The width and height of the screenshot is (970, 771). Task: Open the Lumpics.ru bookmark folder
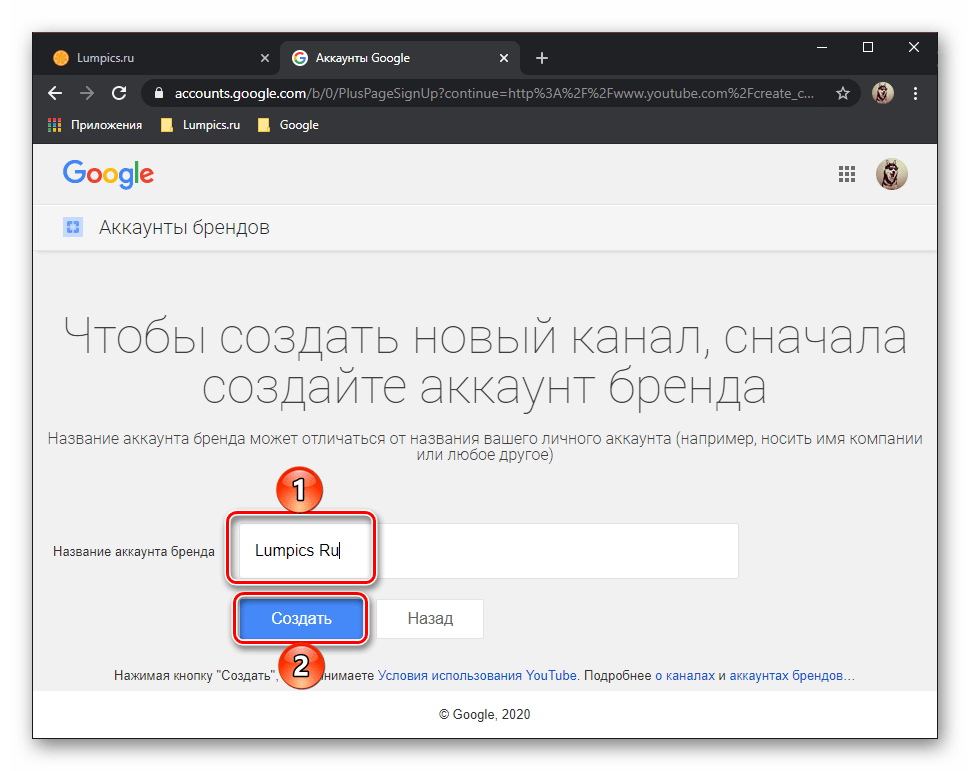pos(200,125)
